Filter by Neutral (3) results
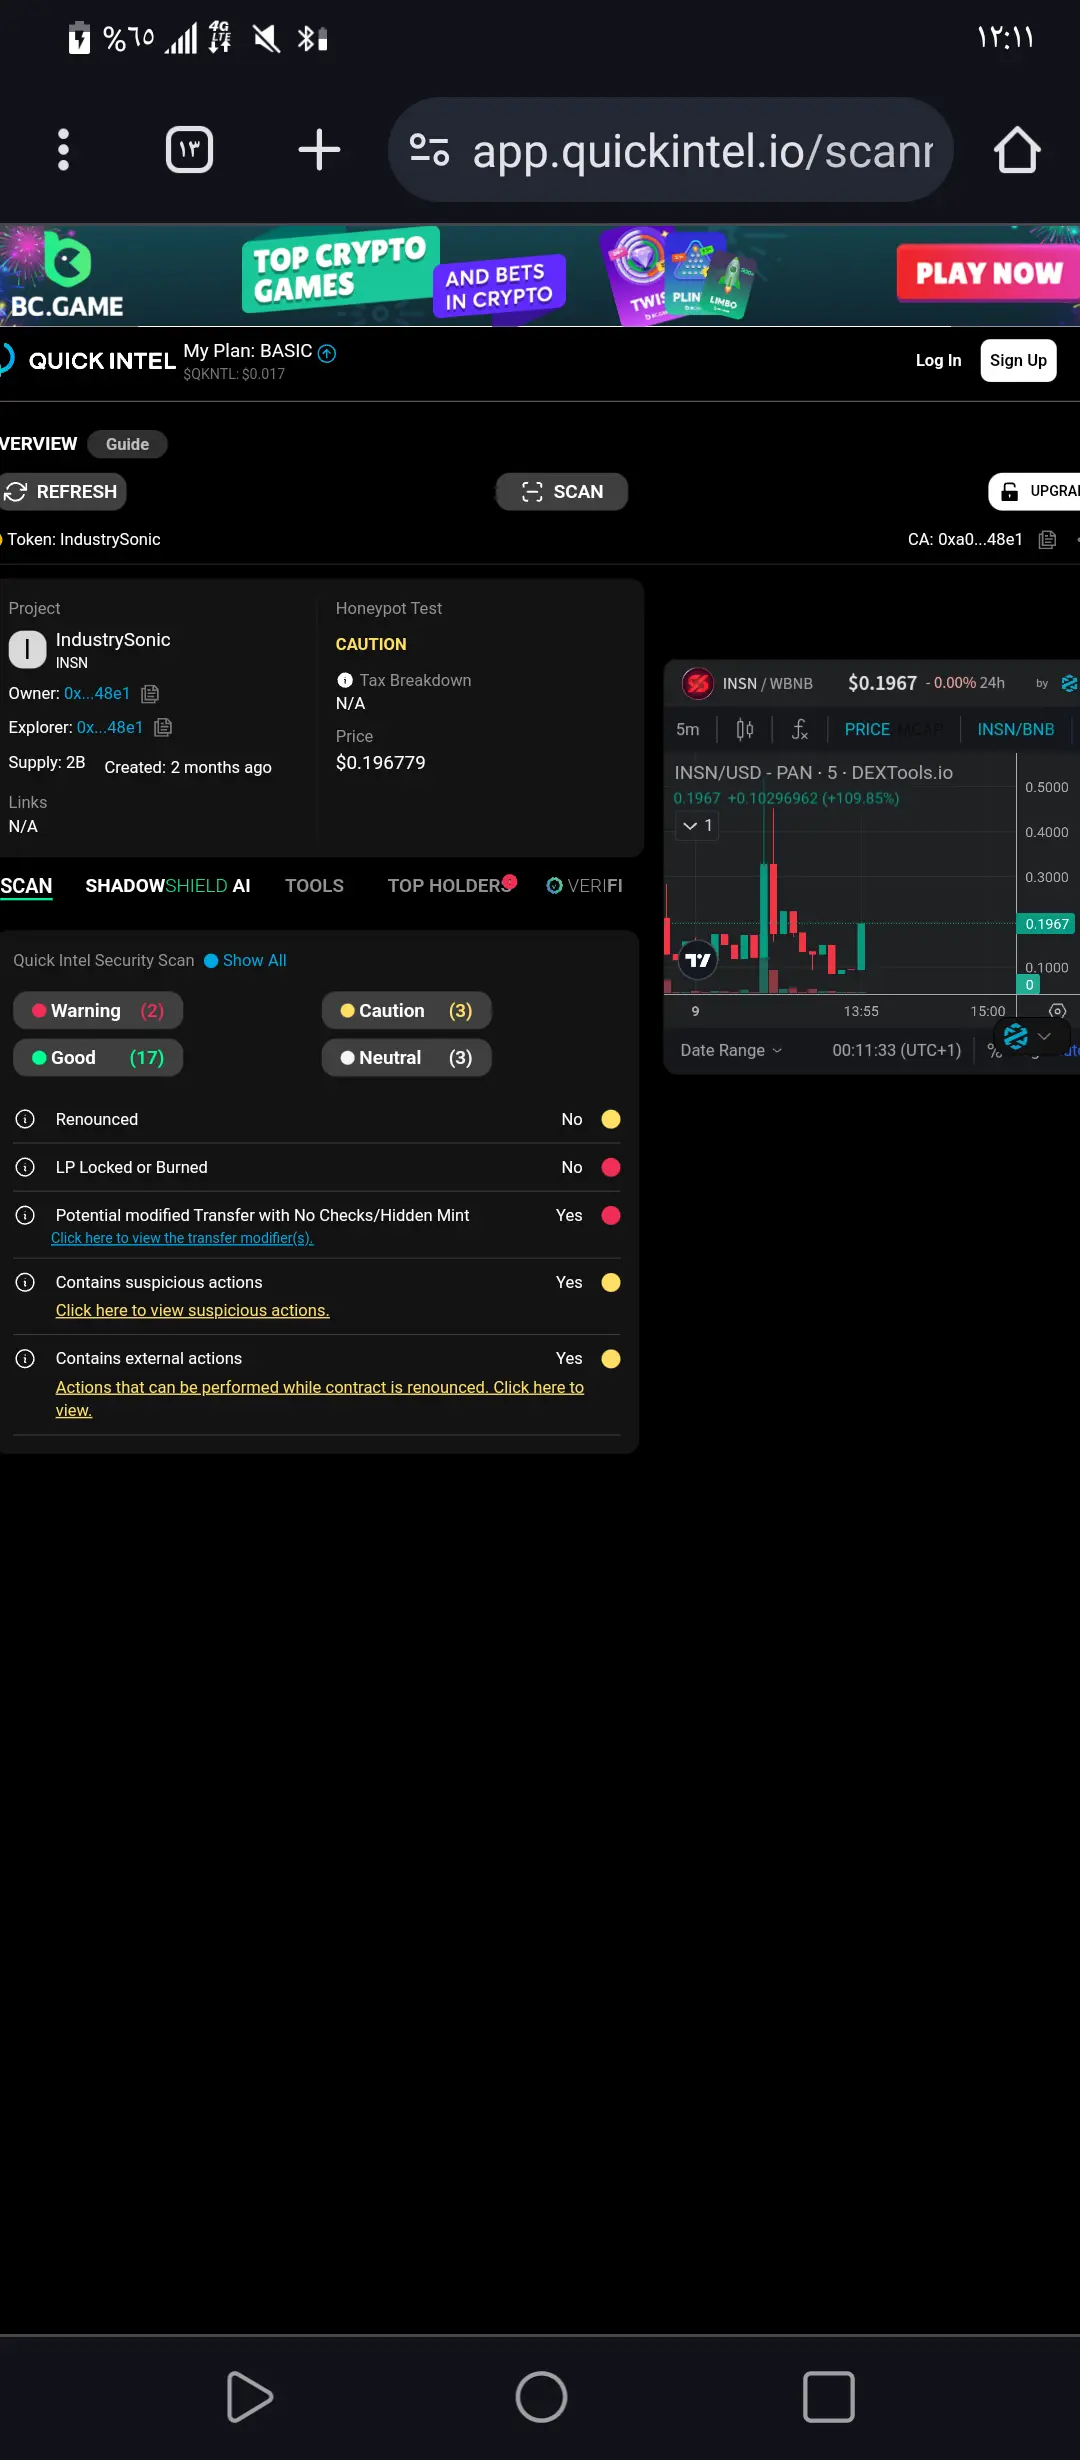This screenshot has width=1080, height=2460. pos(406,1057)
